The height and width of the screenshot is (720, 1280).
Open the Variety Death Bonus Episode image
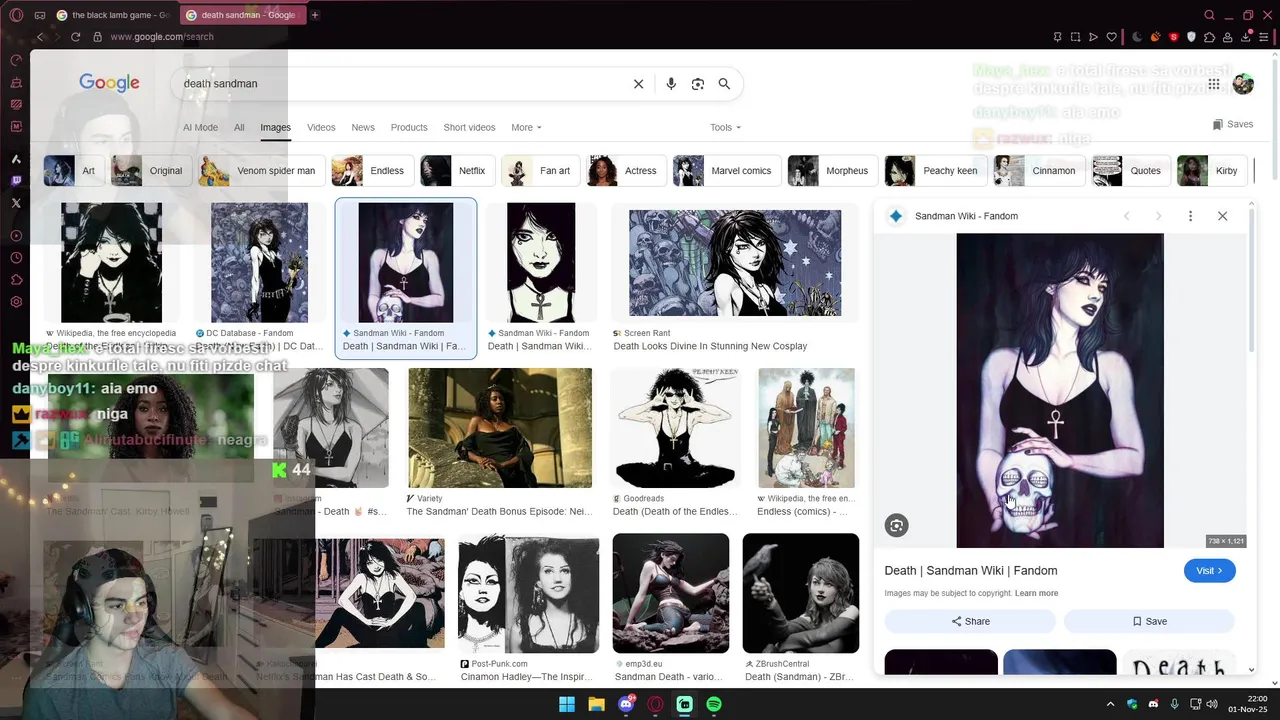(500, 428)
